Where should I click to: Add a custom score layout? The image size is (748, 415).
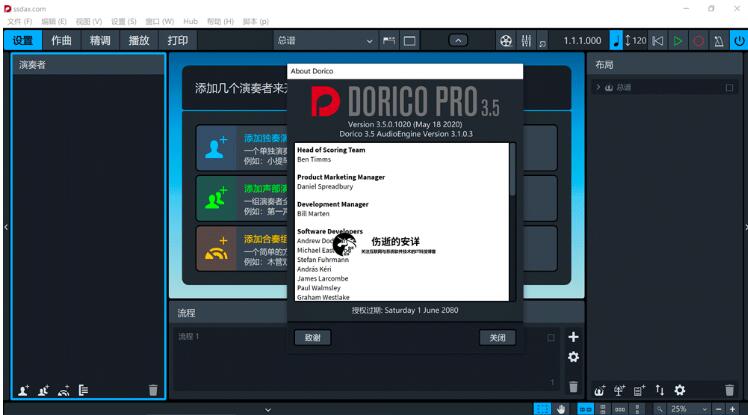[640, 391]
